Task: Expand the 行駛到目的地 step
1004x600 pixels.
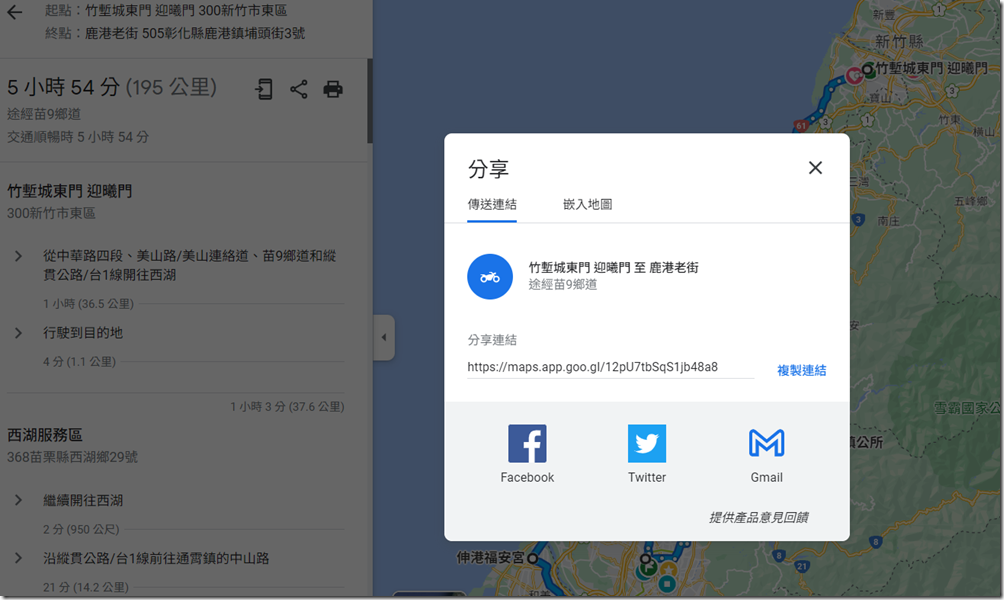Action: (18, 333)
